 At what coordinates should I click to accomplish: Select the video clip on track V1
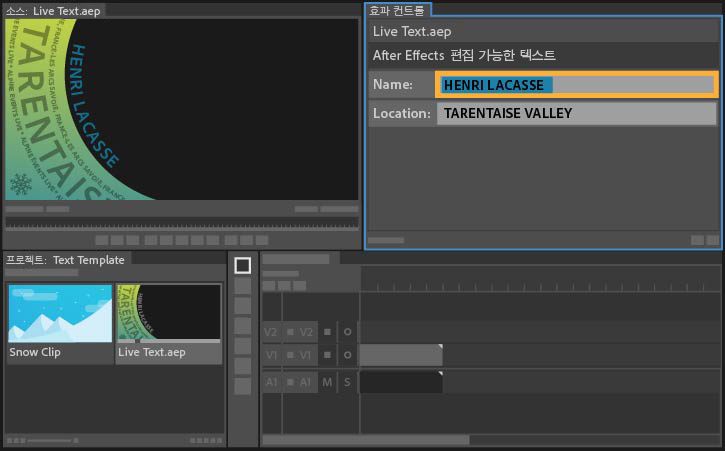pyautogui.click(x=401, y=355)
